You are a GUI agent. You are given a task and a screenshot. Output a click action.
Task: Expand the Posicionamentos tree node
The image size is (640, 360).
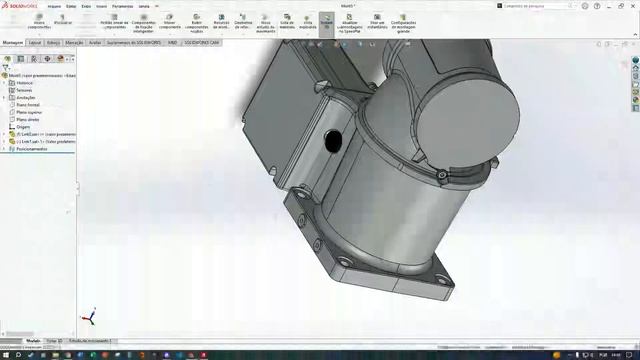(x=4, y=149)
